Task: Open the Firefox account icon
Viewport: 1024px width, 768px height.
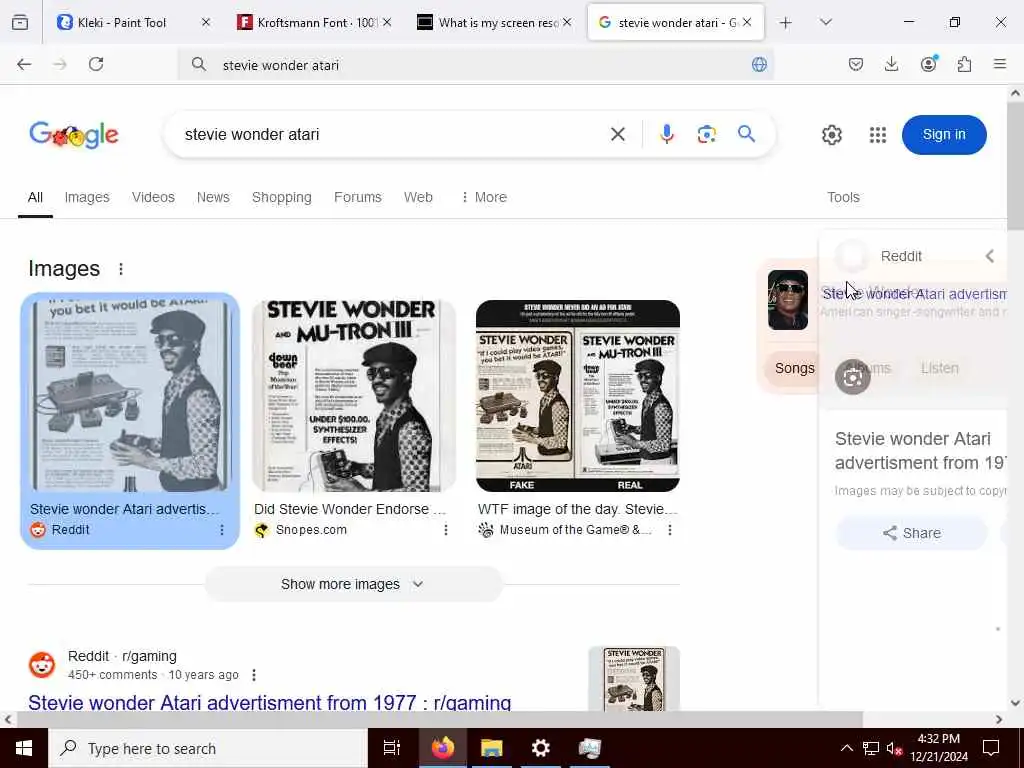Action: click(928, 63)
